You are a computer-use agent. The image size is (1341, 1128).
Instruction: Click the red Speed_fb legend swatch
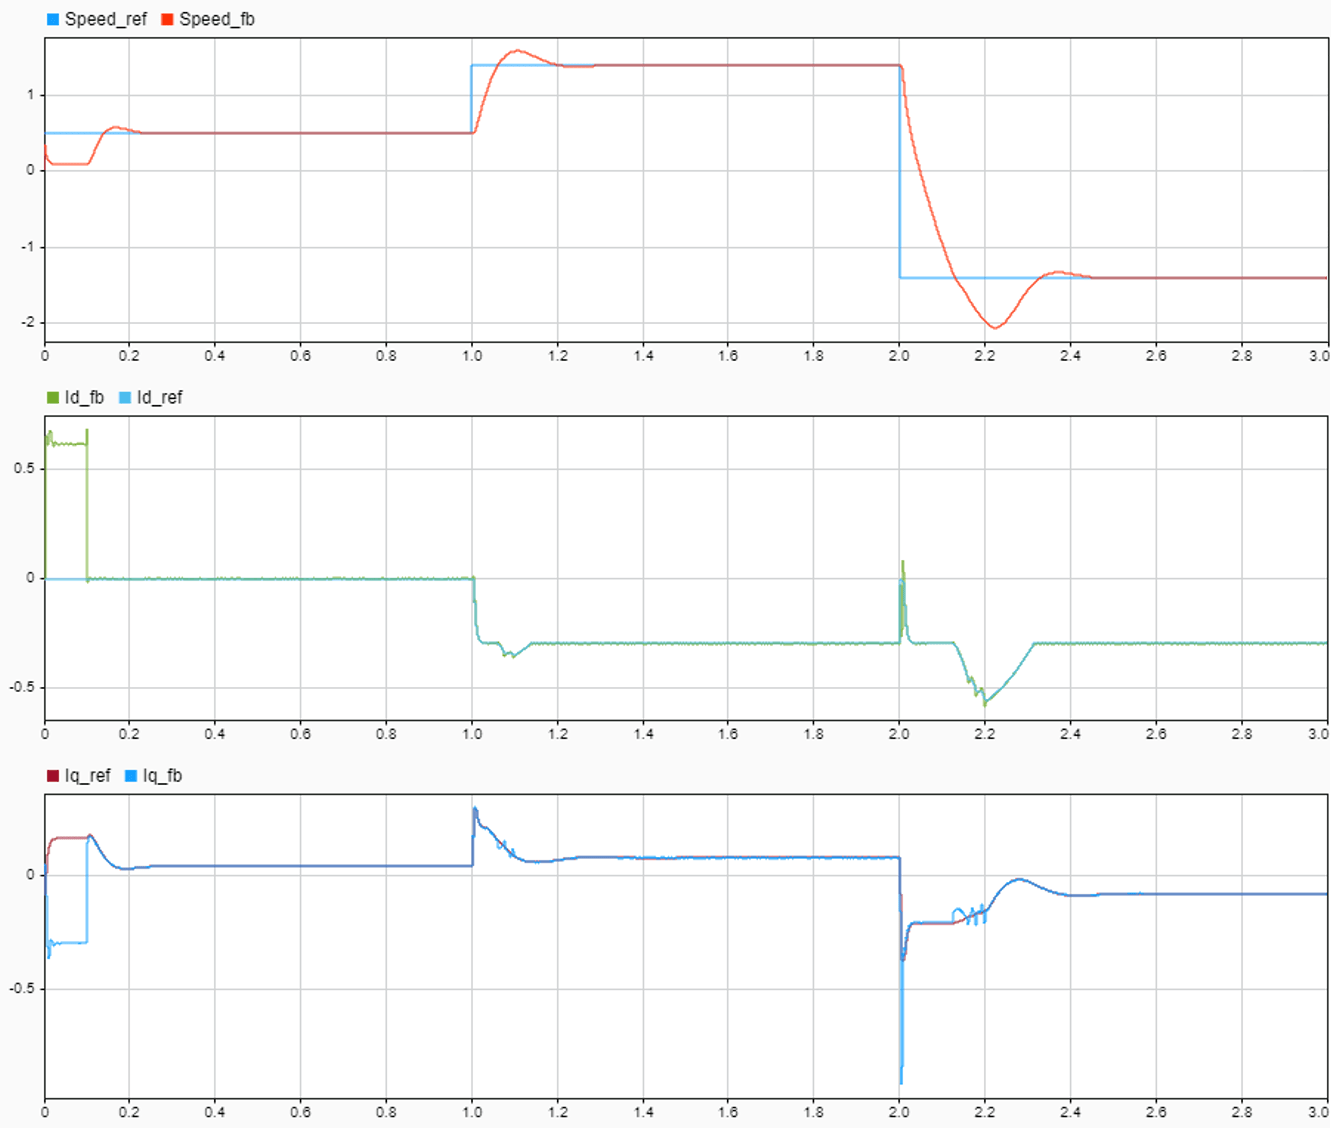point(167,19)
